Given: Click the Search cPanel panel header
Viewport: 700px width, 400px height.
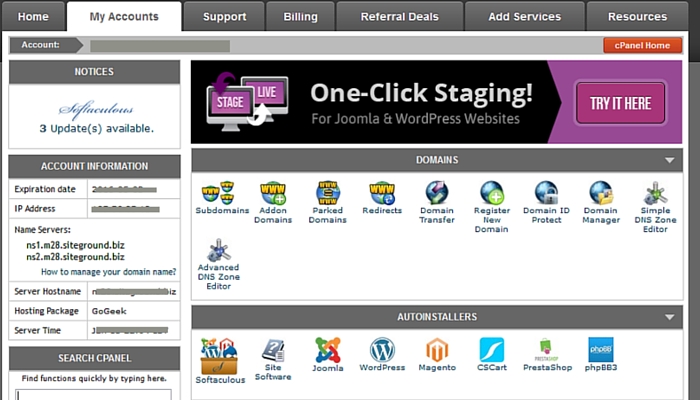Looking at the screenshot, I should click(x=94, y=358).
